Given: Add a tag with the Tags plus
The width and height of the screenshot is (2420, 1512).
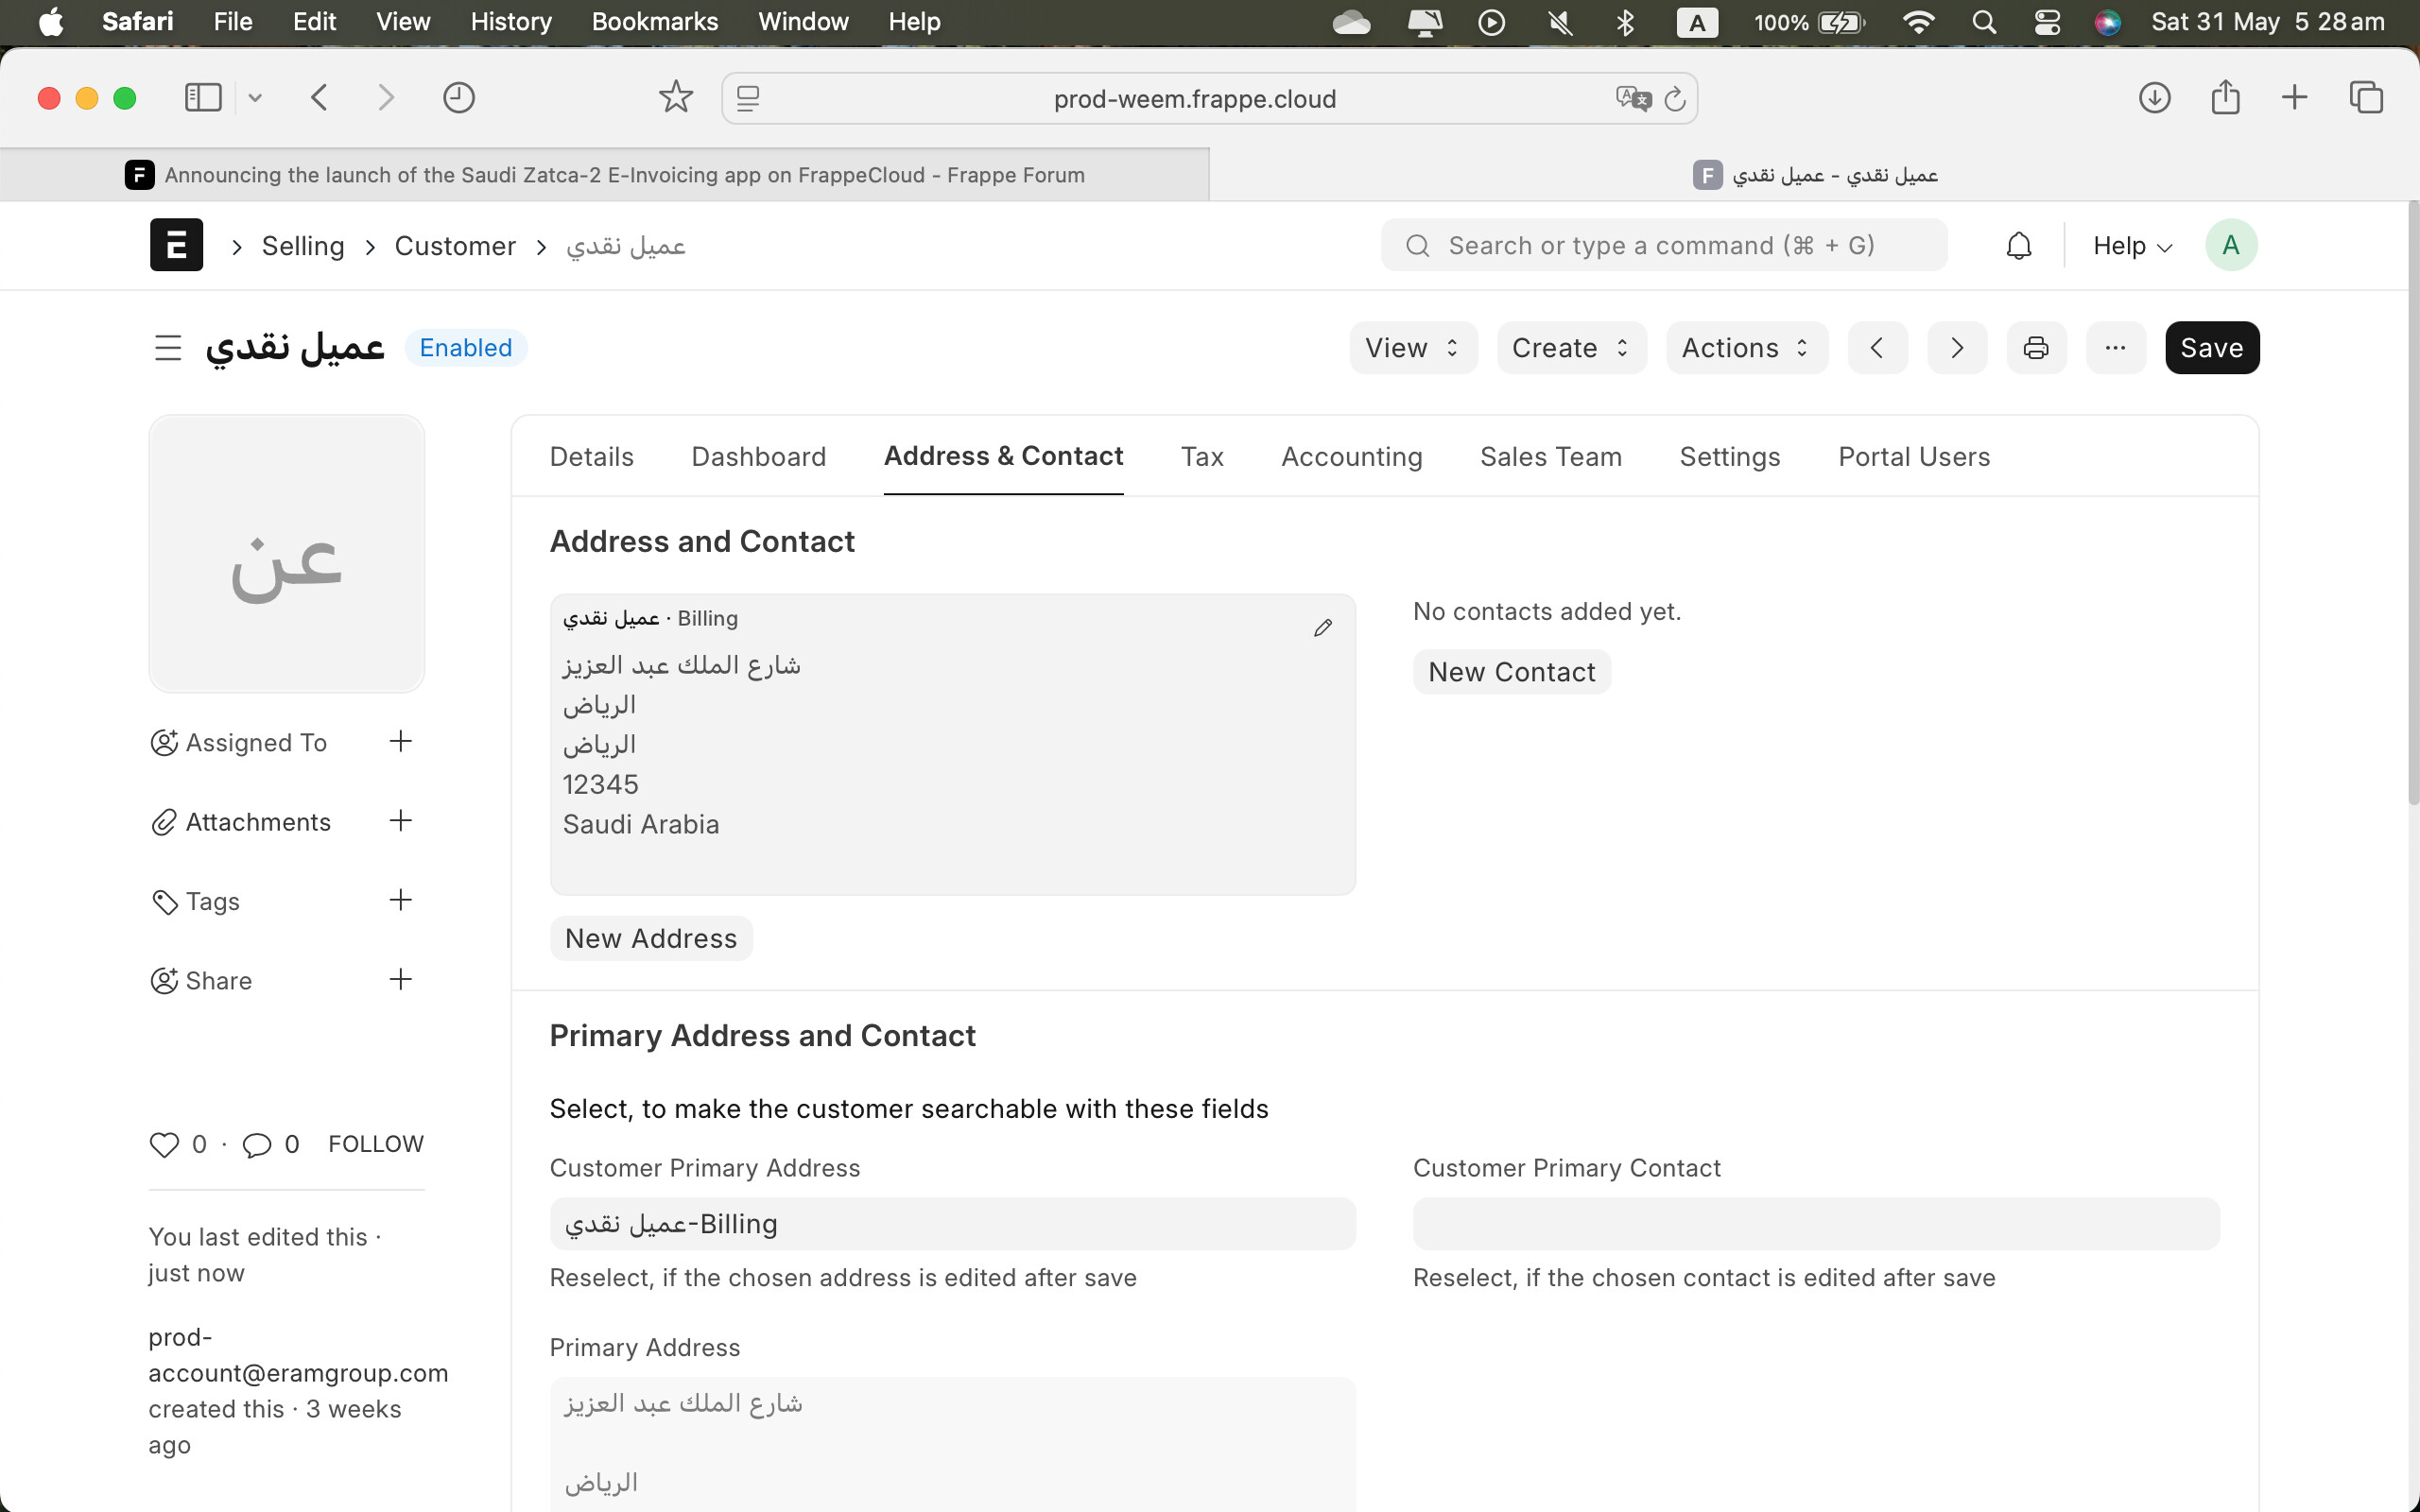Looking at the screenshot, I should [x=400, y=900].
